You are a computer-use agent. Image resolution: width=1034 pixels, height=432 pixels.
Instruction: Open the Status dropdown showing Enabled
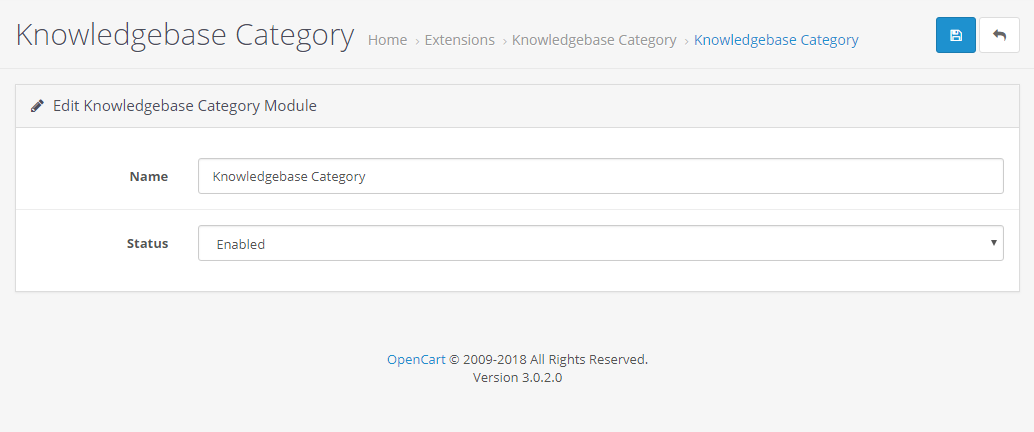pos(601,243)
